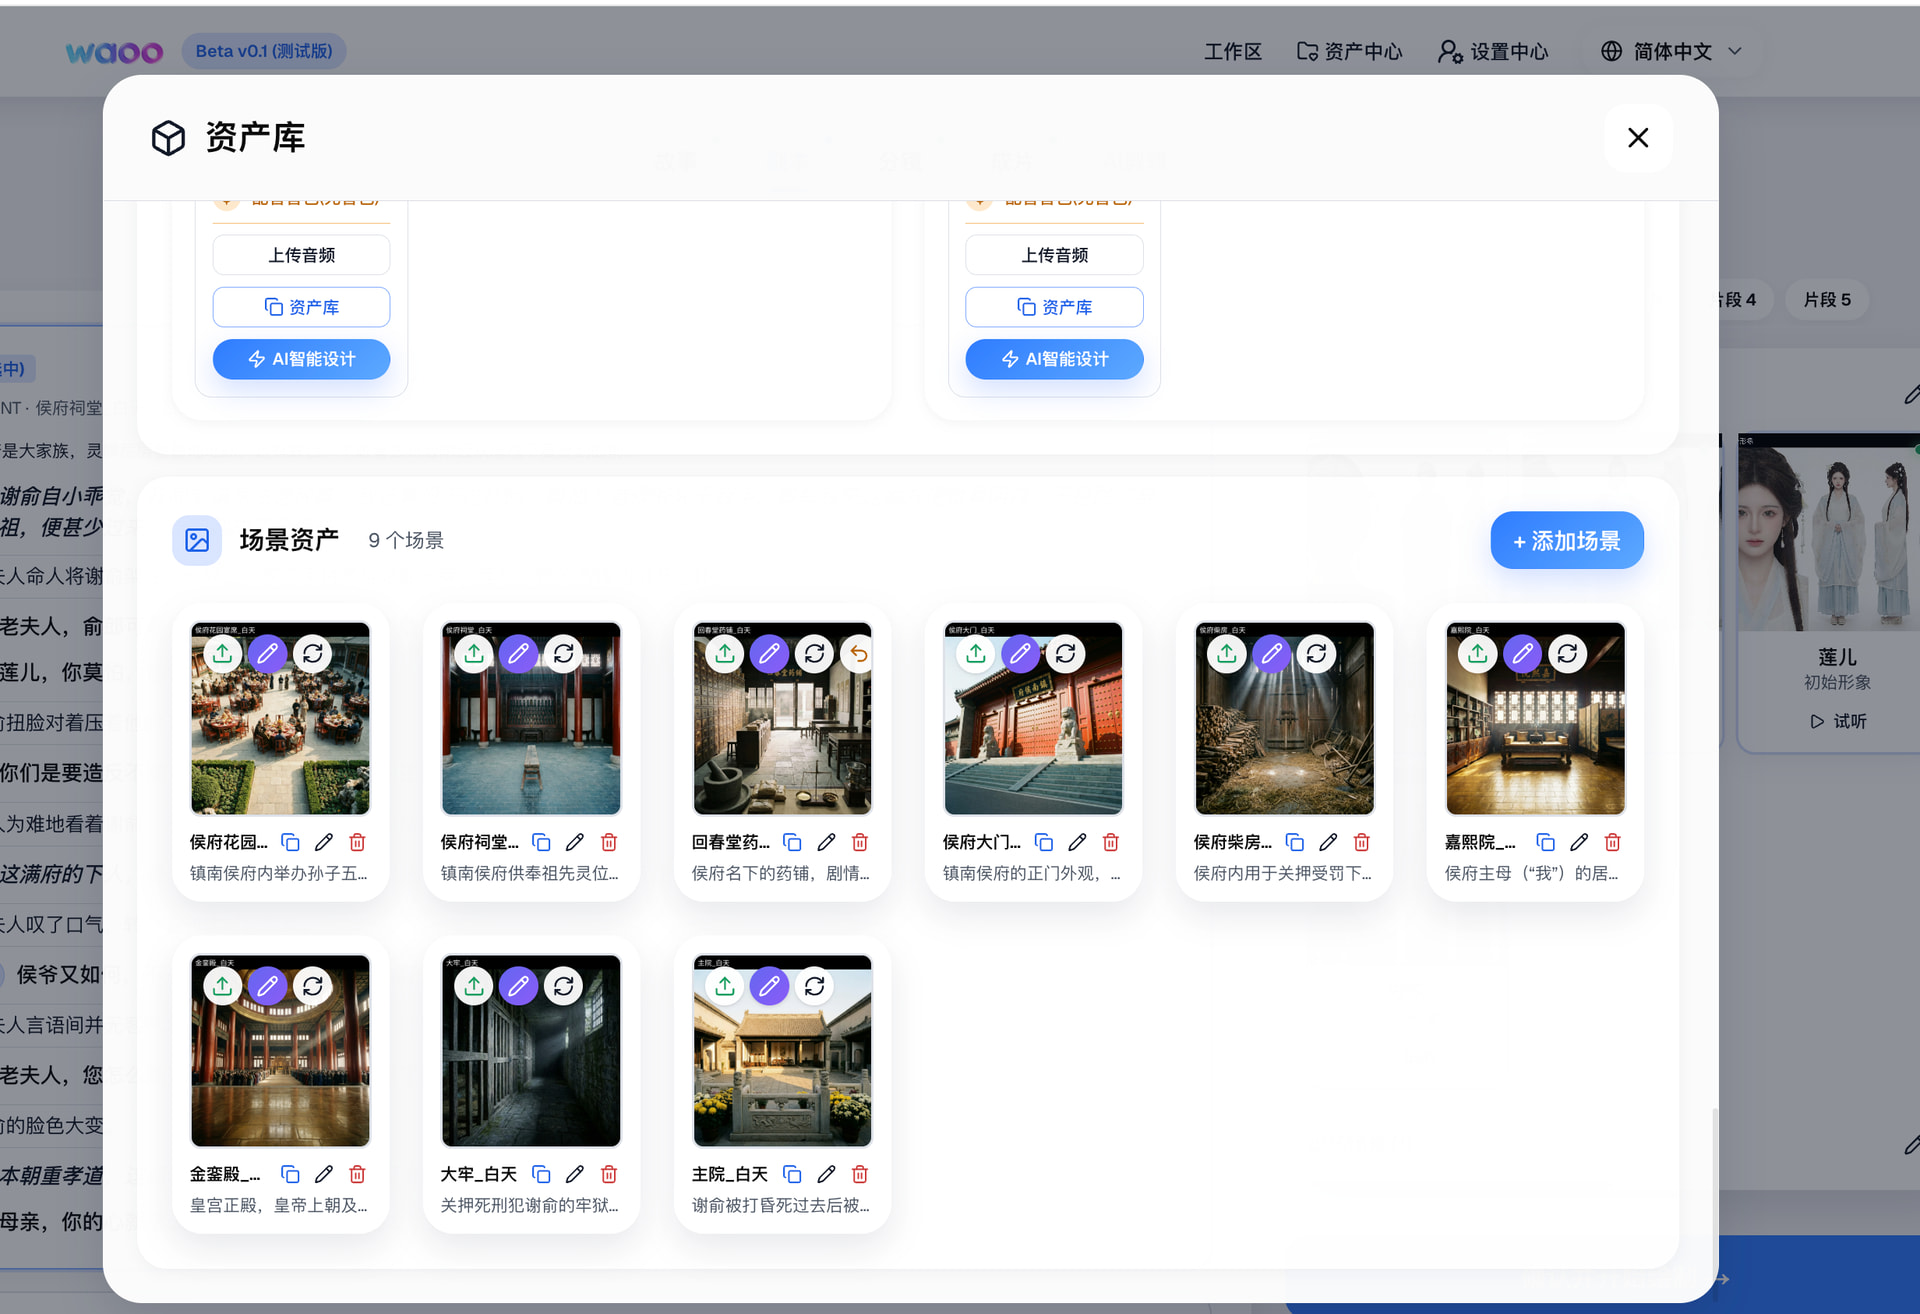Expand the 资产中心 navigation menu
This screenshot has height=1314, width=1920.
[1349, 51]
